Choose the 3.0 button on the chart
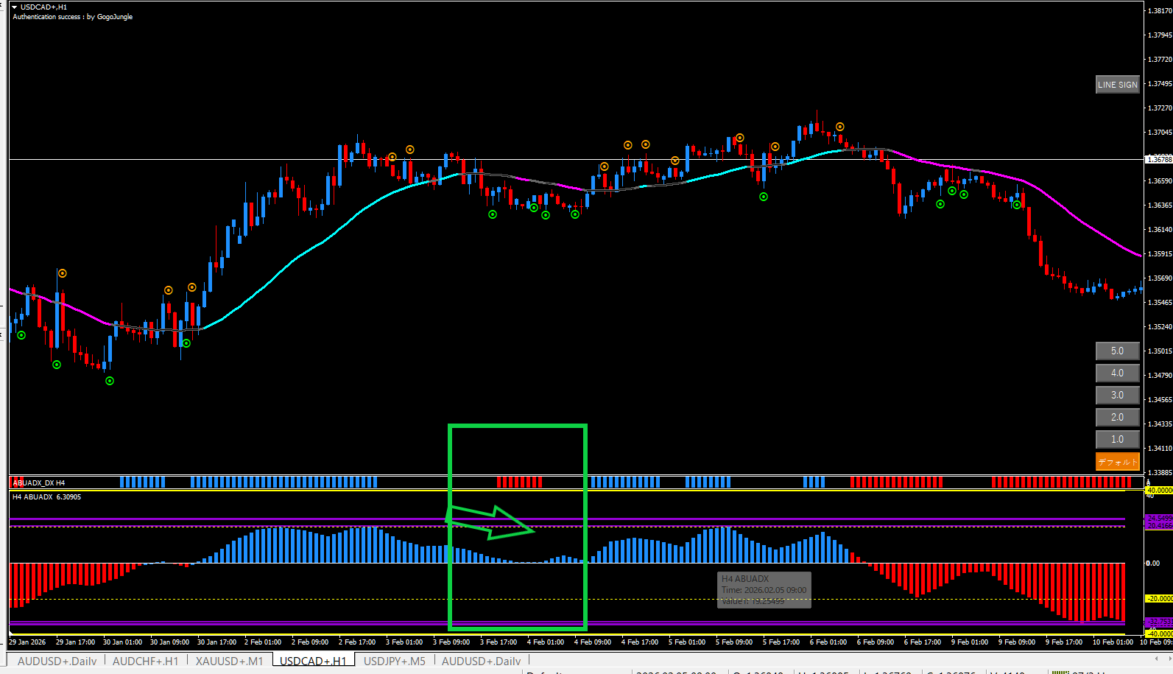This screenshot has height=674, width=1173. click(x=1117, y=396)
